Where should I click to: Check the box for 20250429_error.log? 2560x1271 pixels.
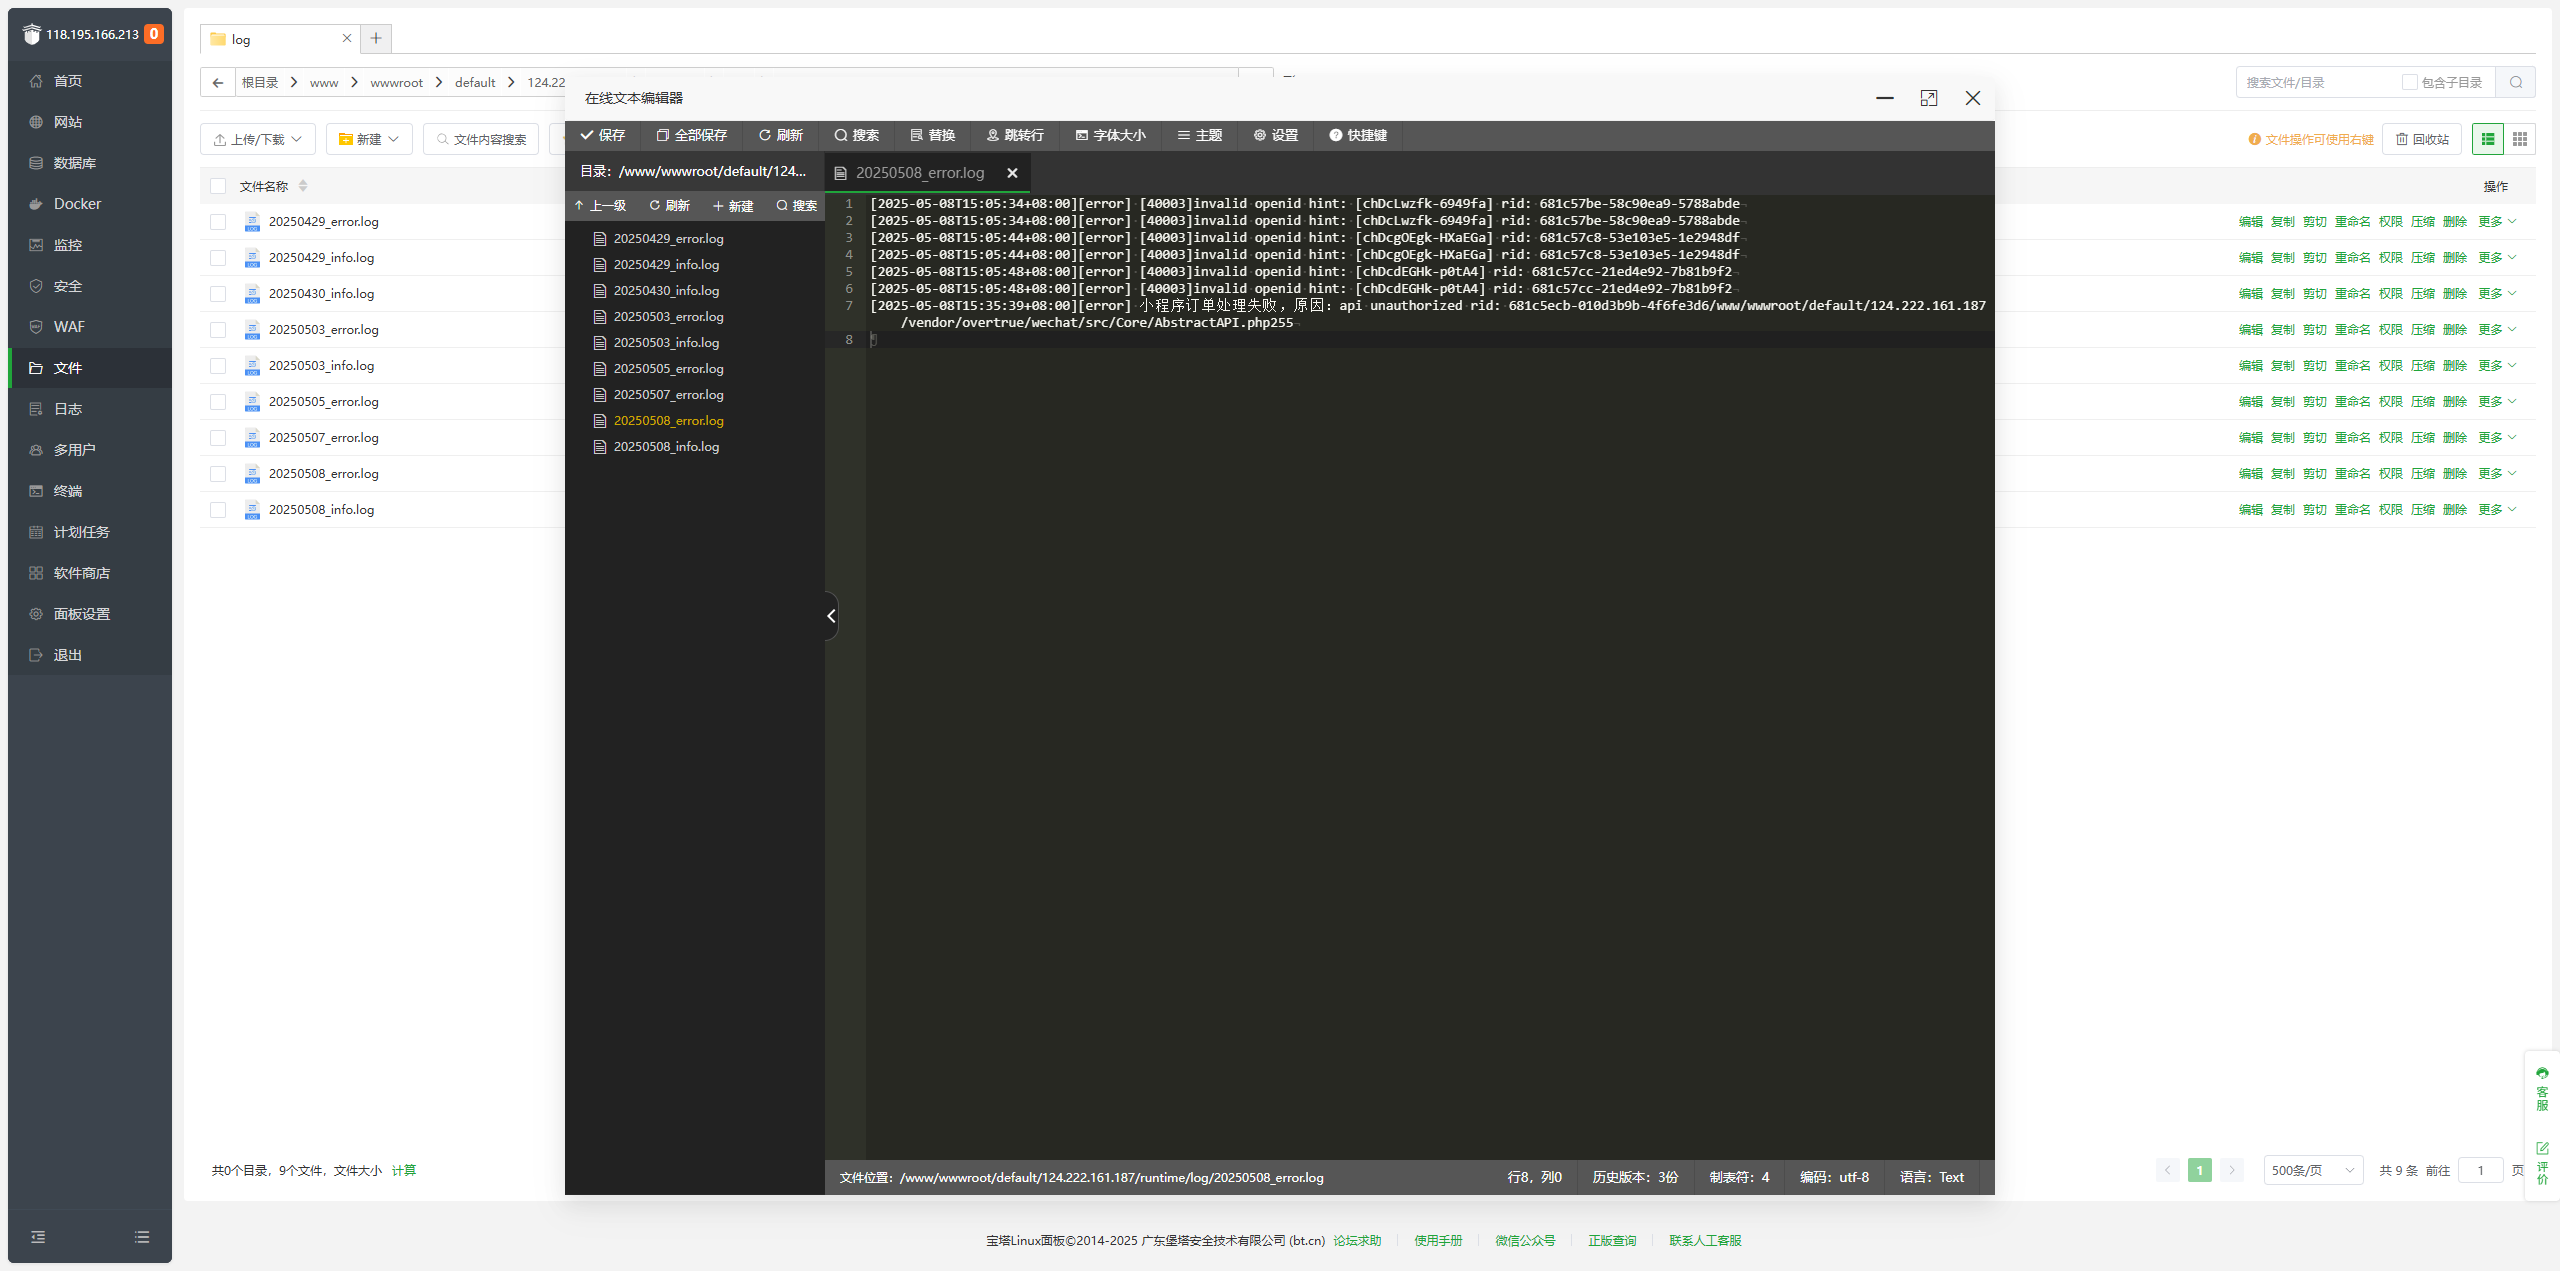218,222
